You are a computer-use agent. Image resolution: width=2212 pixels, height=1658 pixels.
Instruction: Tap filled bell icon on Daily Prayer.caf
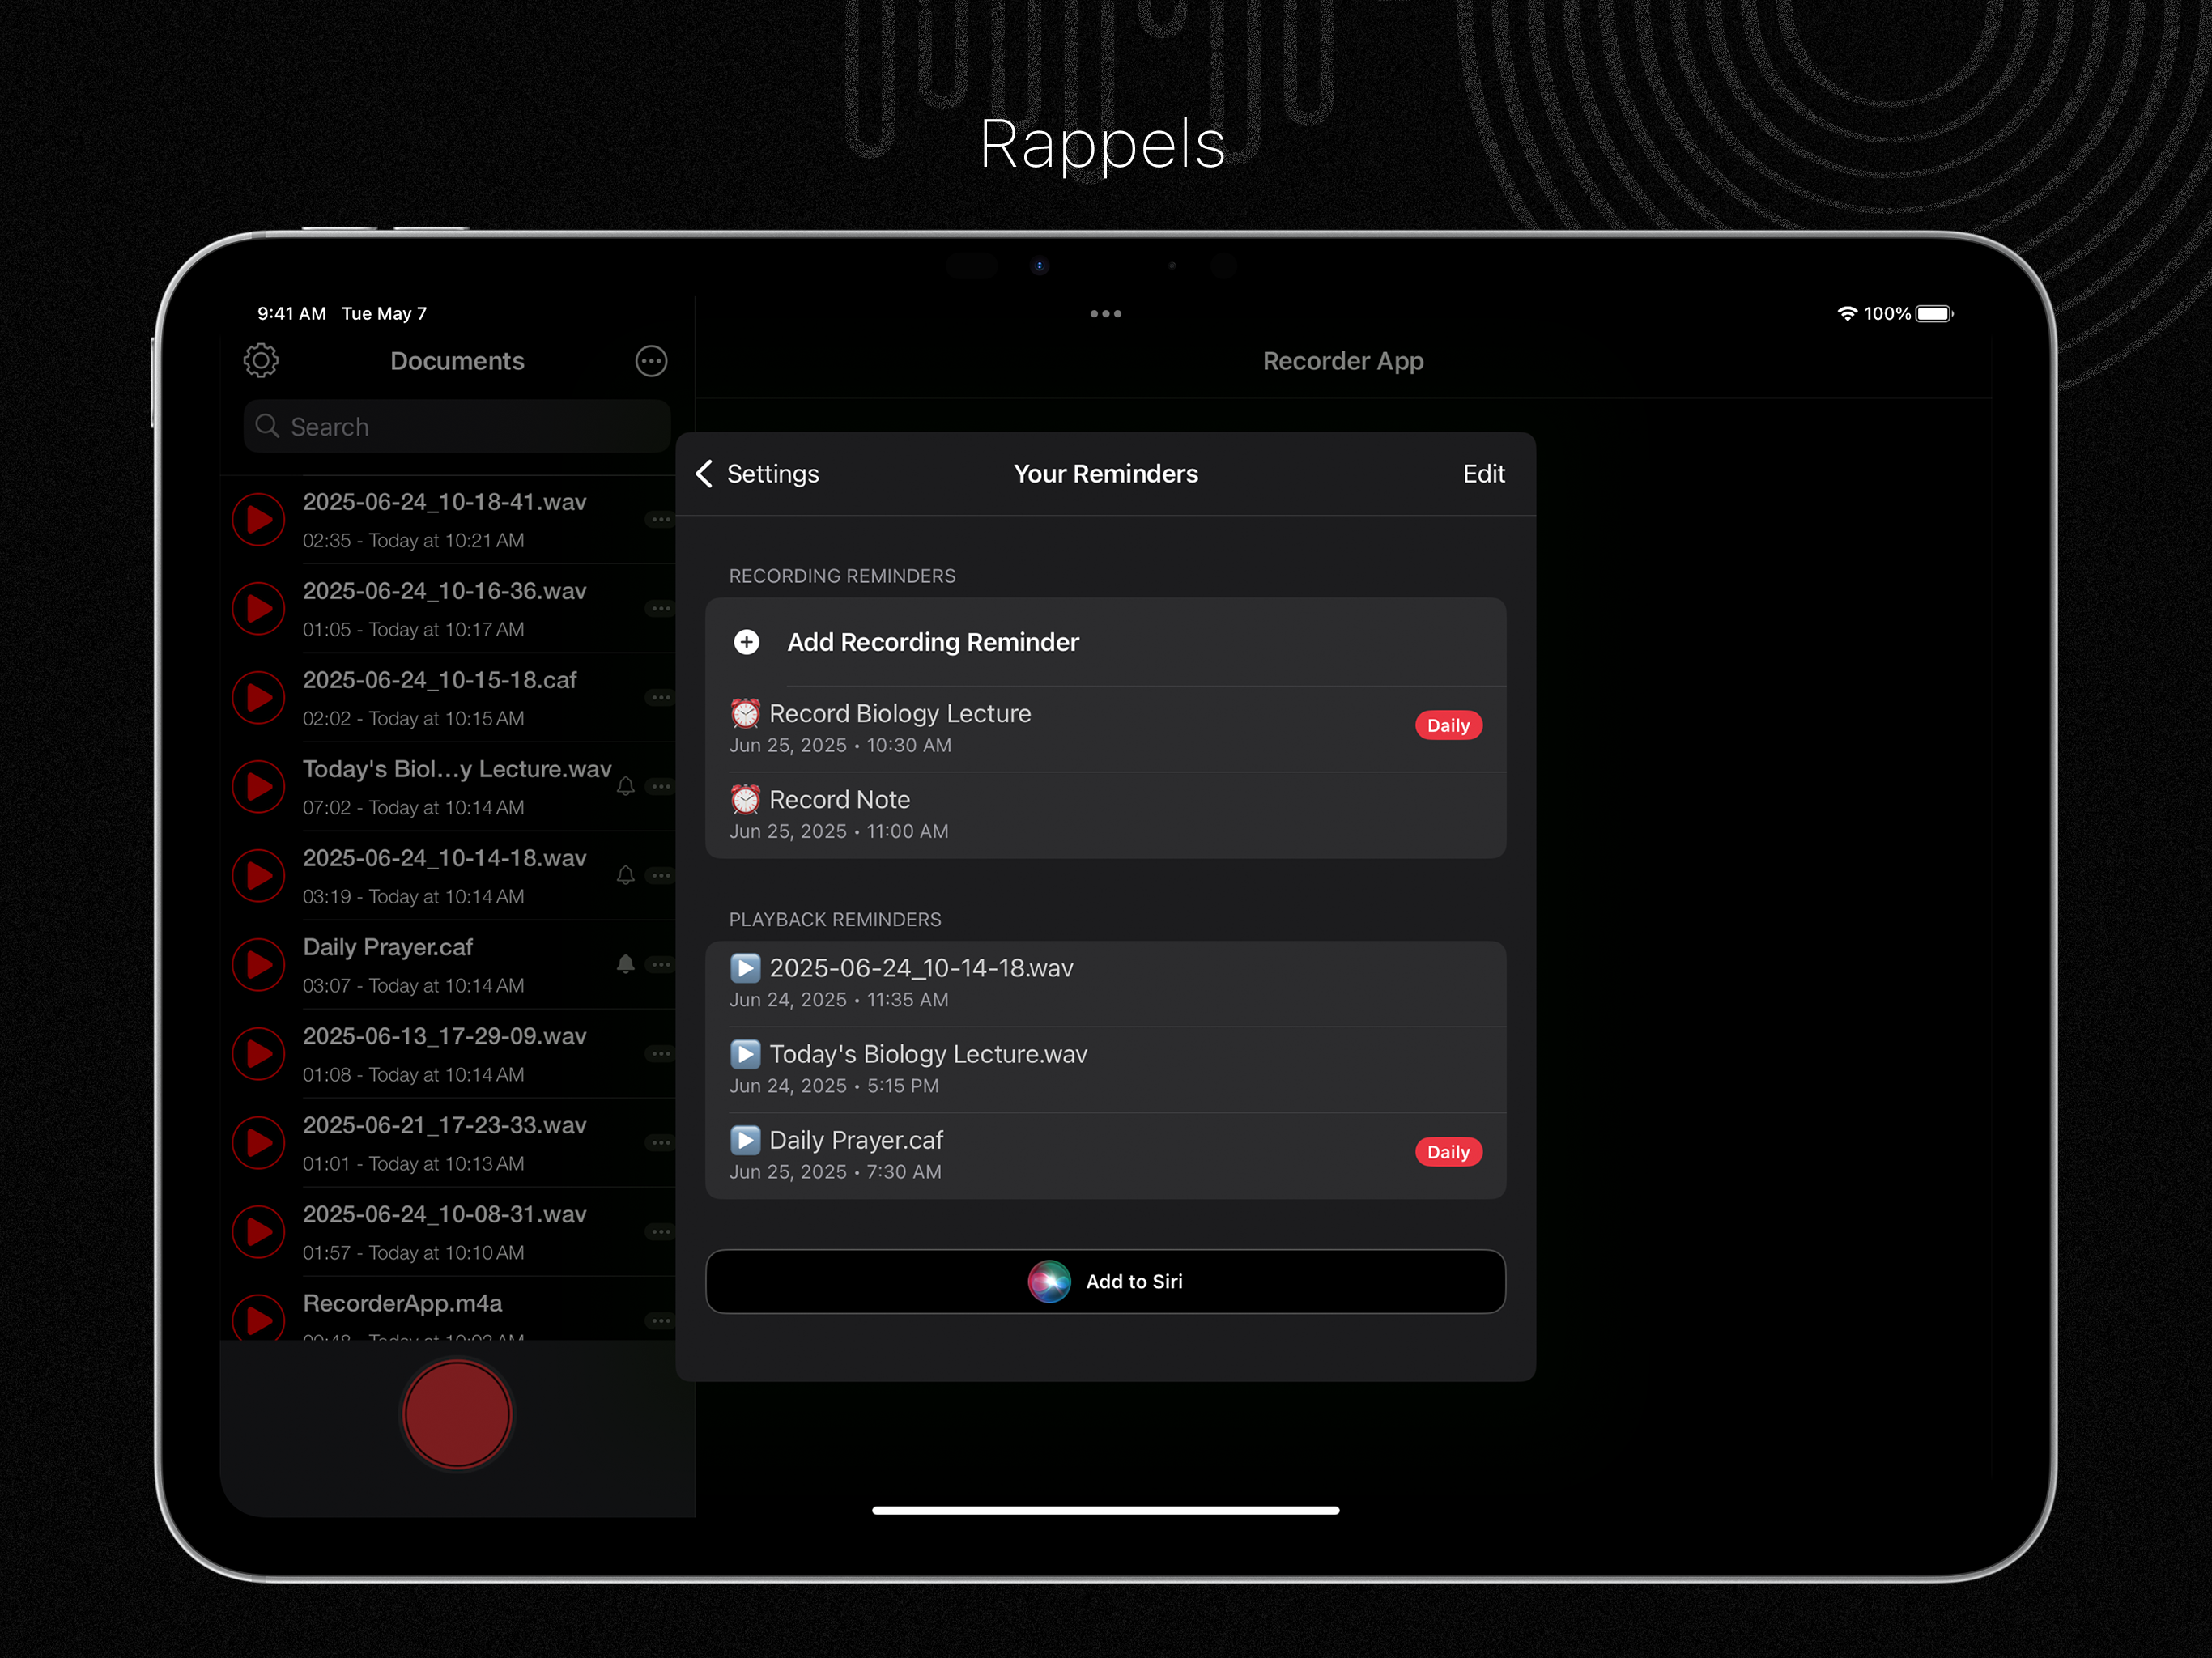click(x=626, y=965)
